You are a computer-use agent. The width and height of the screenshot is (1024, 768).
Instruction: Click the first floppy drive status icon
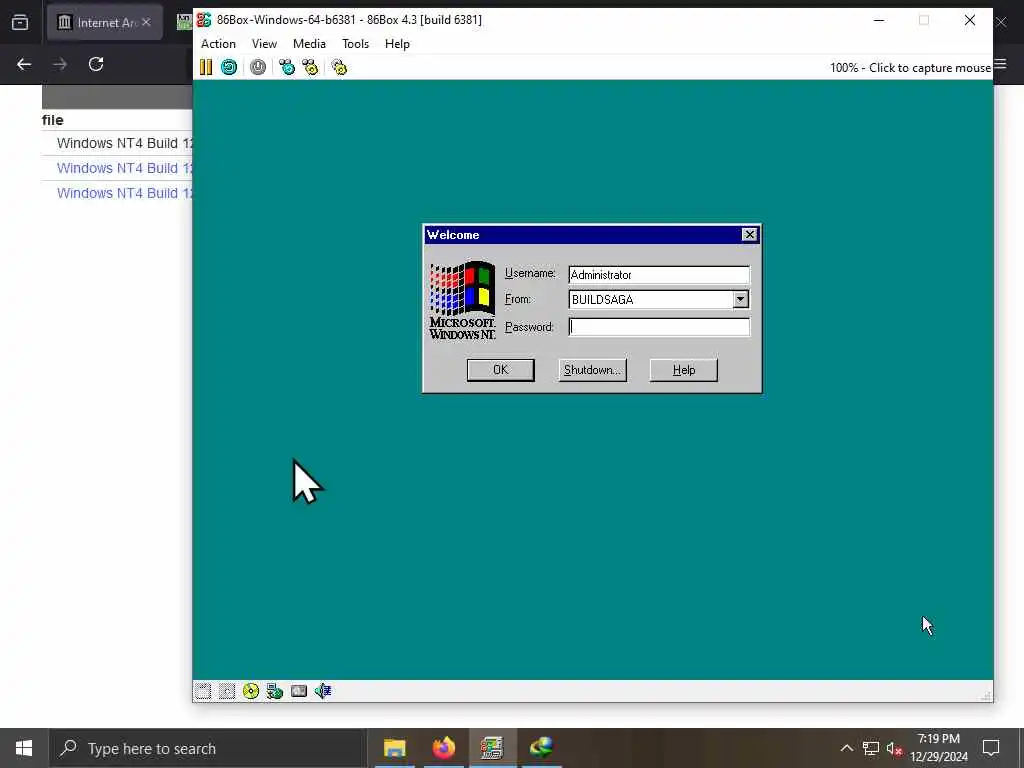203,691
